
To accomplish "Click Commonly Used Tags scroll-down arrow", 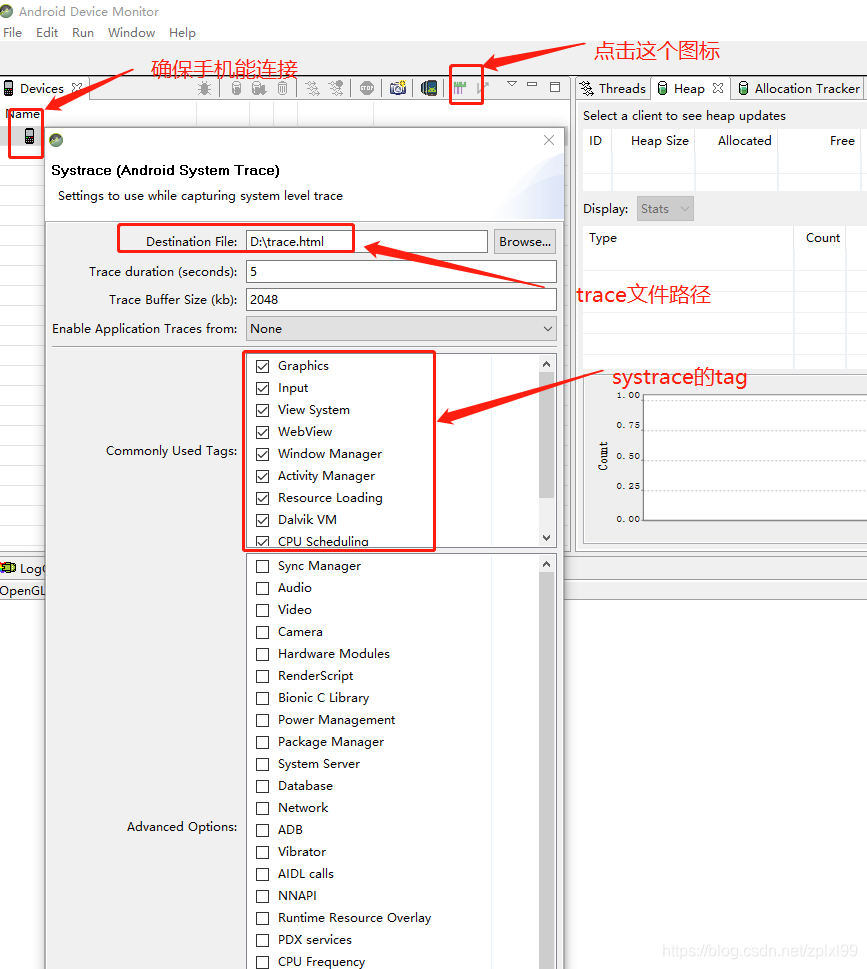I will 546,538.
